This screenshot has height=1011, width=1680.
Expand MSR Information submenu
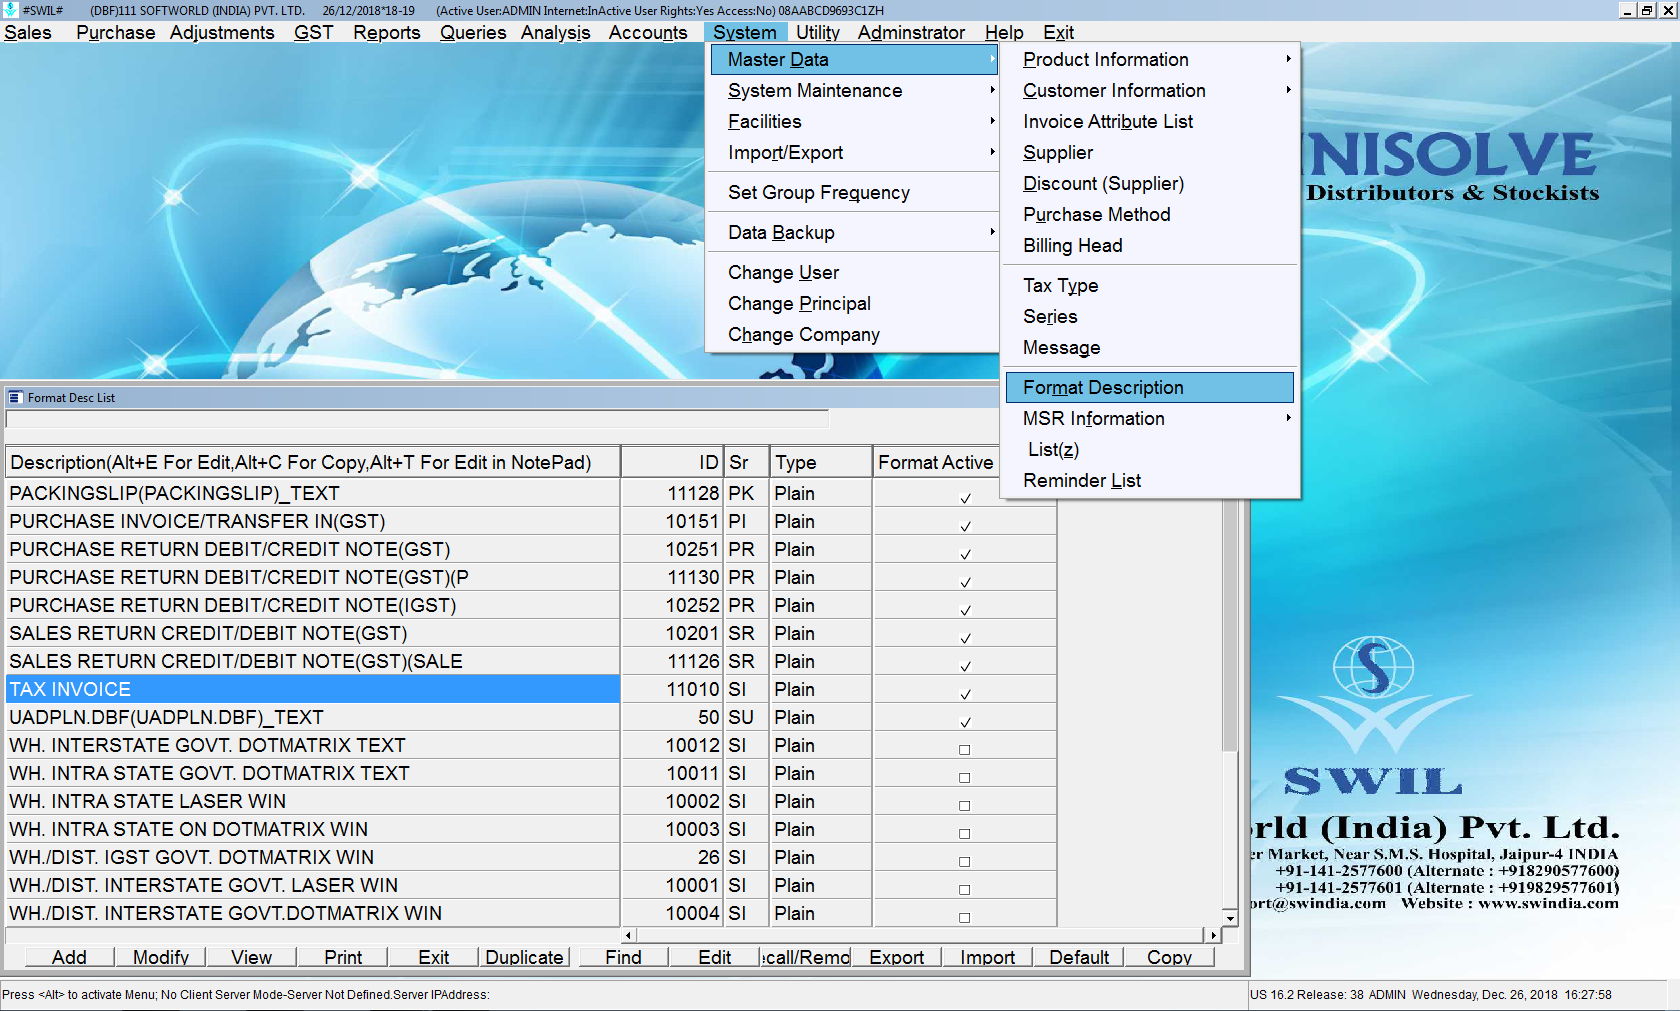(1150, 419)
